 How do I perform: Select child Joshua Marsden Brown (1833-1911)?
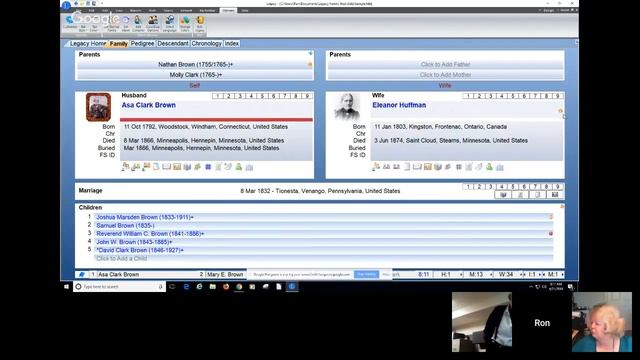324,217
